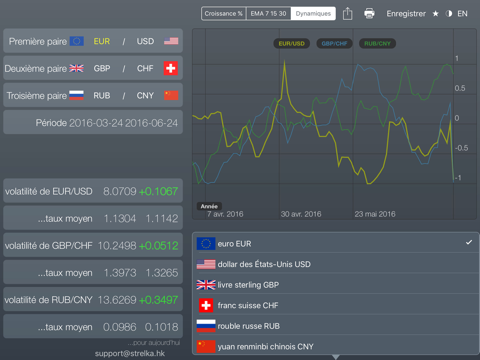Screen dimensions: 480x360
Task: Select the Dynamiques tab
Action: point(313,14)
